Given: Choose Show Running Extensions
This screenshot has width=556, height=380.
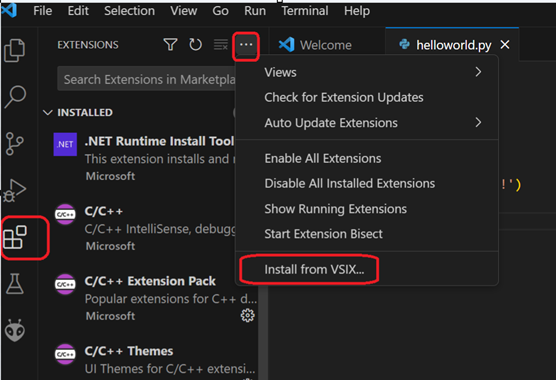Looking at the screenshot, I should [367, 209].
